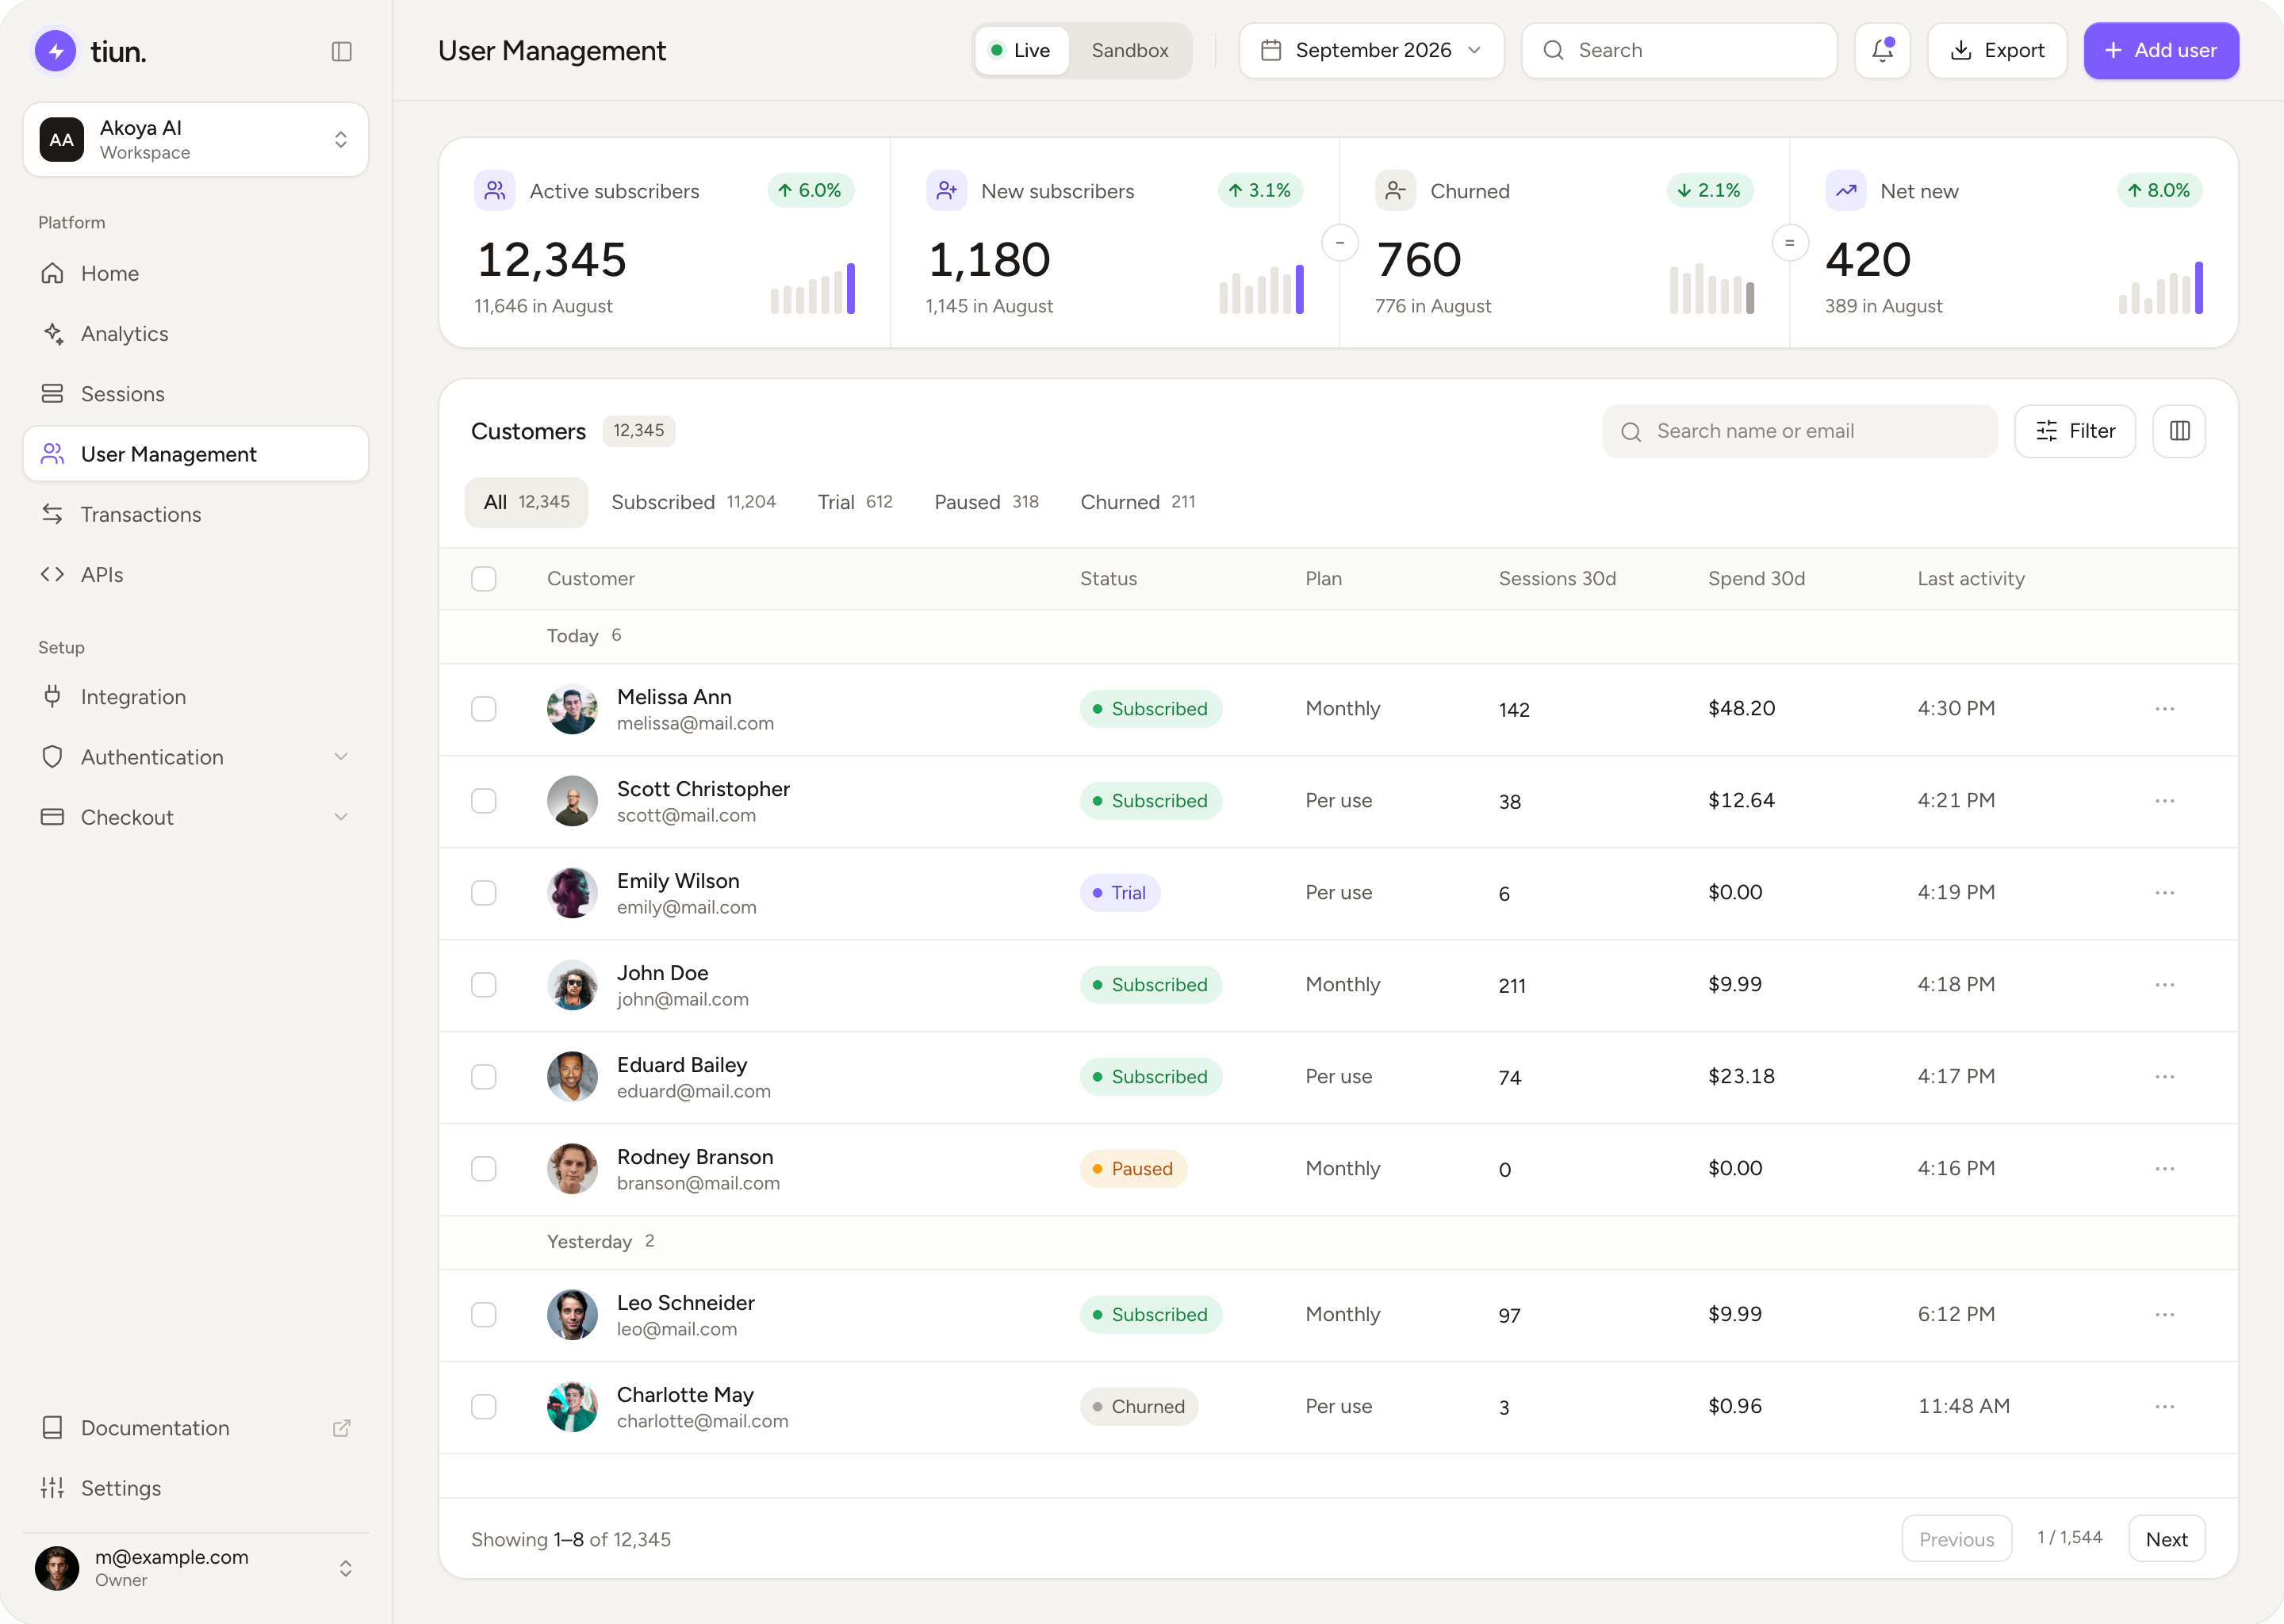Select all customers header checkbox
Screen dimensions: 2284x1624
pos(484,579)
